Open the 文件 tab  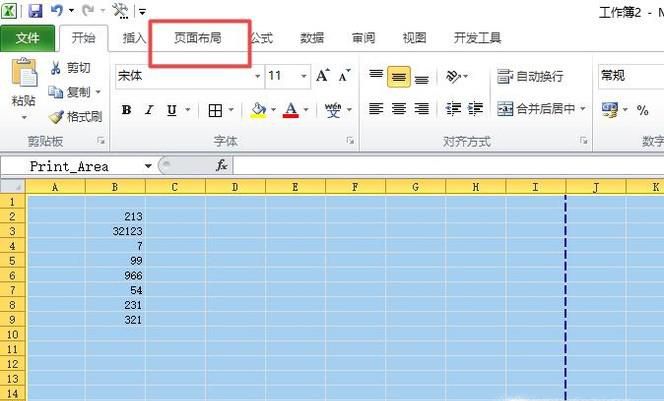pos(28,38)
